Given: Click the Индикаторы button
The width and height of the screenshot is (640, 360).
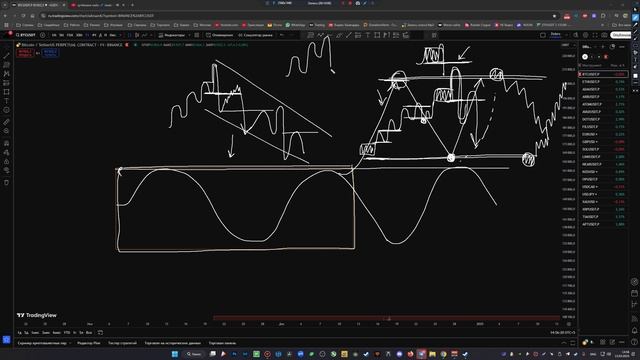Looking at the screenshot, I should click(172, 35).
